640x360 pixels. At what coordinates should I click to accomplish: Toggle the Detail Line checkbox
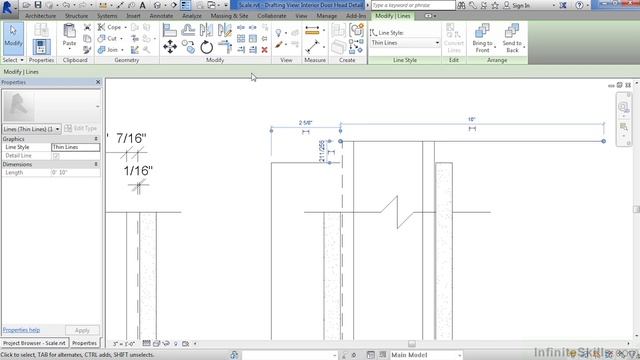click(x=56, y=156)
